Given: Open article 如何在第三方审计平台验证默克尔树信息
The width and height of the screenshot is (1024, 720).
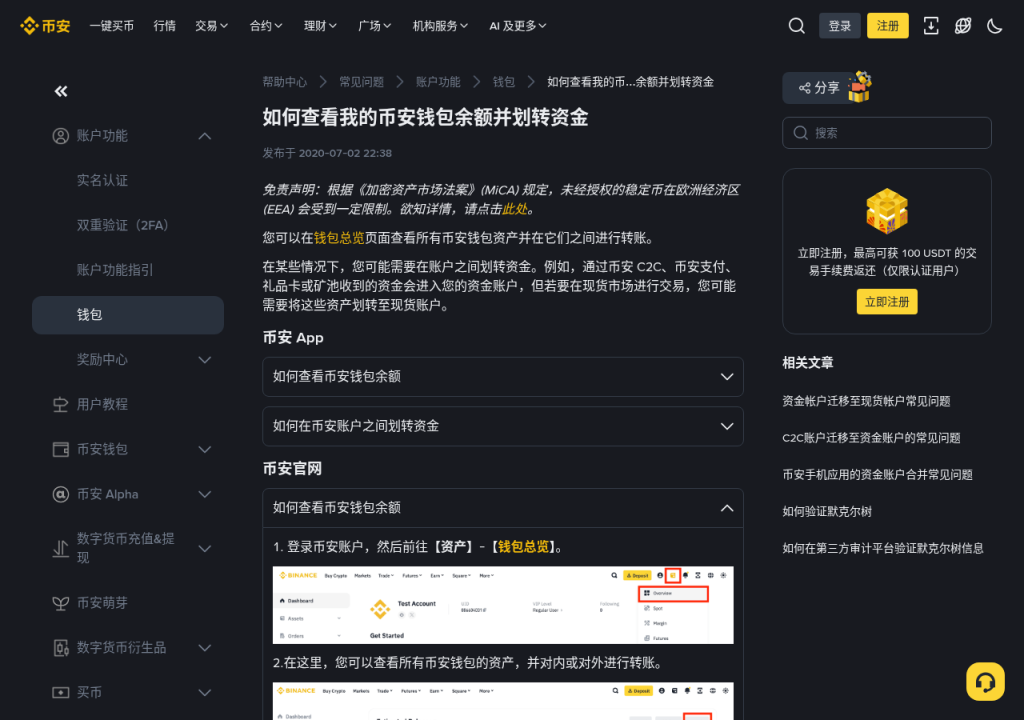Looking at the screenshot, I should tap(883, 548).
